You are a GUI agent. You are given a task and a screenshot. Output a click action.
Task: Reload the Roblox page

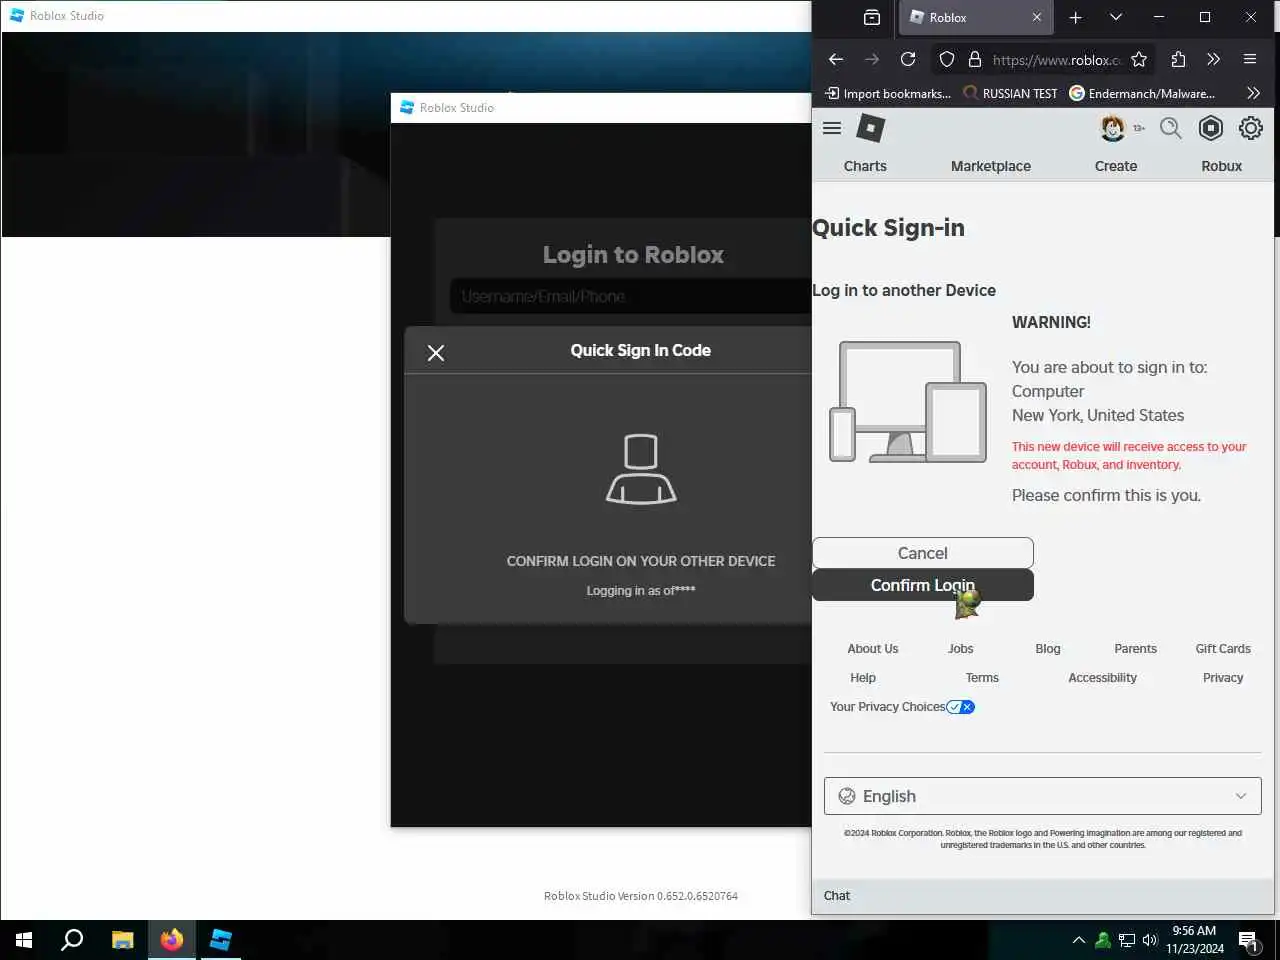[x=908, y=60]
